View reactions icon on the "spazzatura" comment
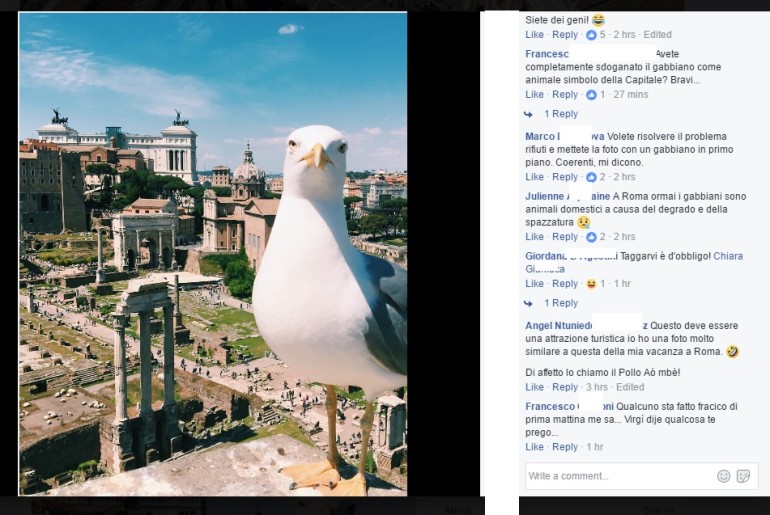770x515 pixels. pos(591,237)
